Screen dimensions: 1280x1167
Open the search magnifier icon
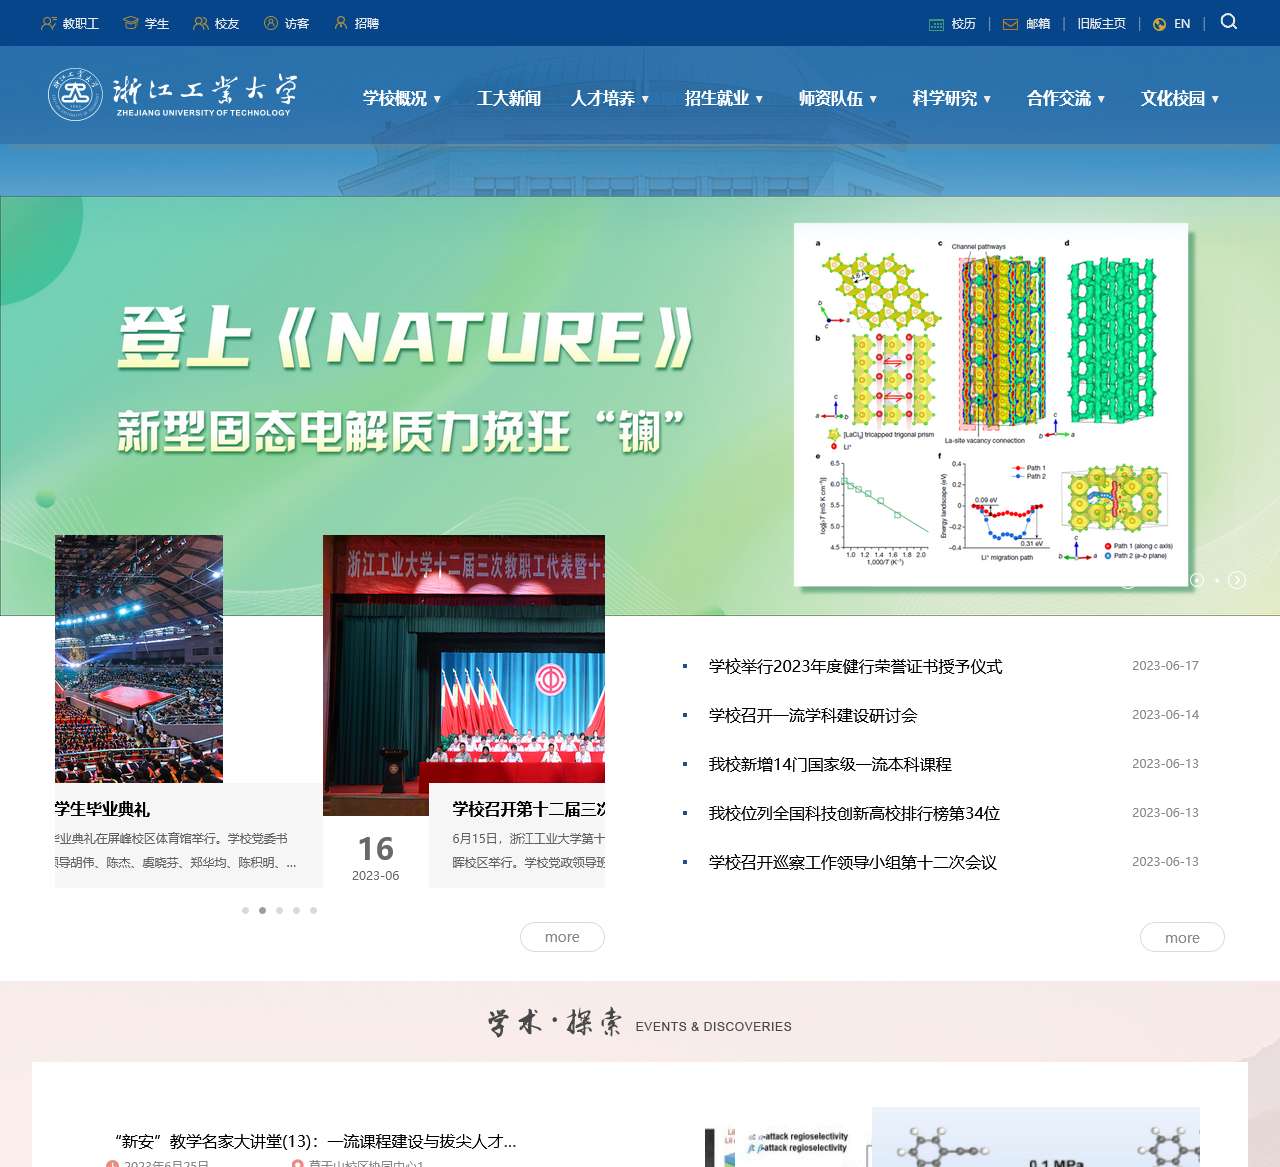(1229, 22)
